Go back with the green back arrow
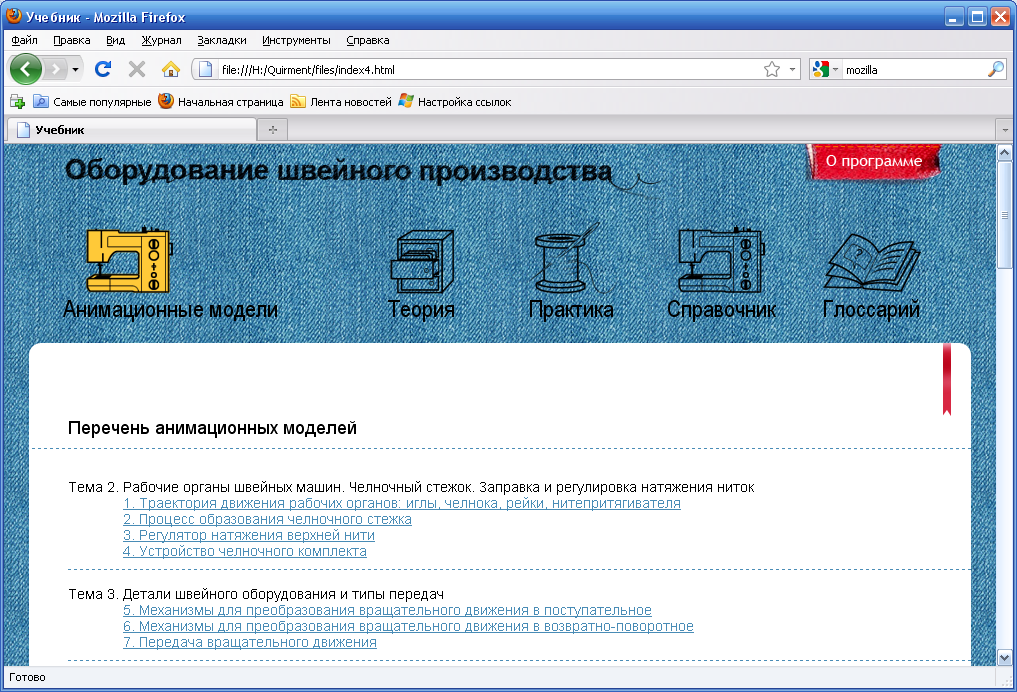 (x=26, y=69)
